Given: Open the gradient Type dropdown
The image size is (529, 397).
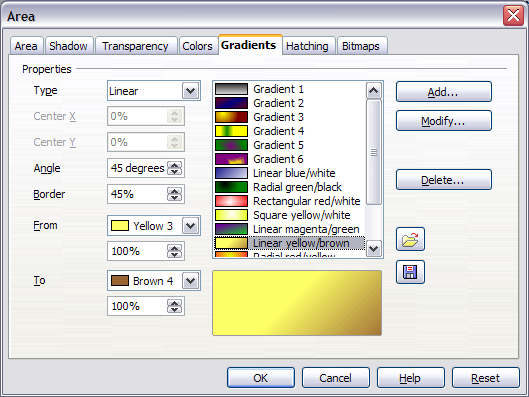Looking at the screenshot, I should click(x=190, y=91).
